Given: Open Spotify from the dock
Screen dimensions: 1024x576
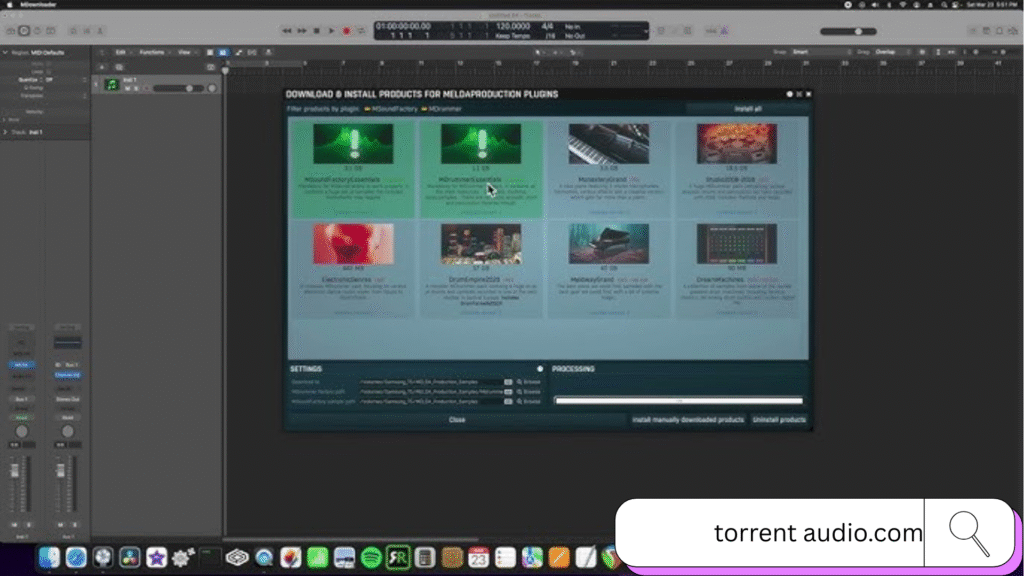Looking at the screenshot, I should (371, 557).
